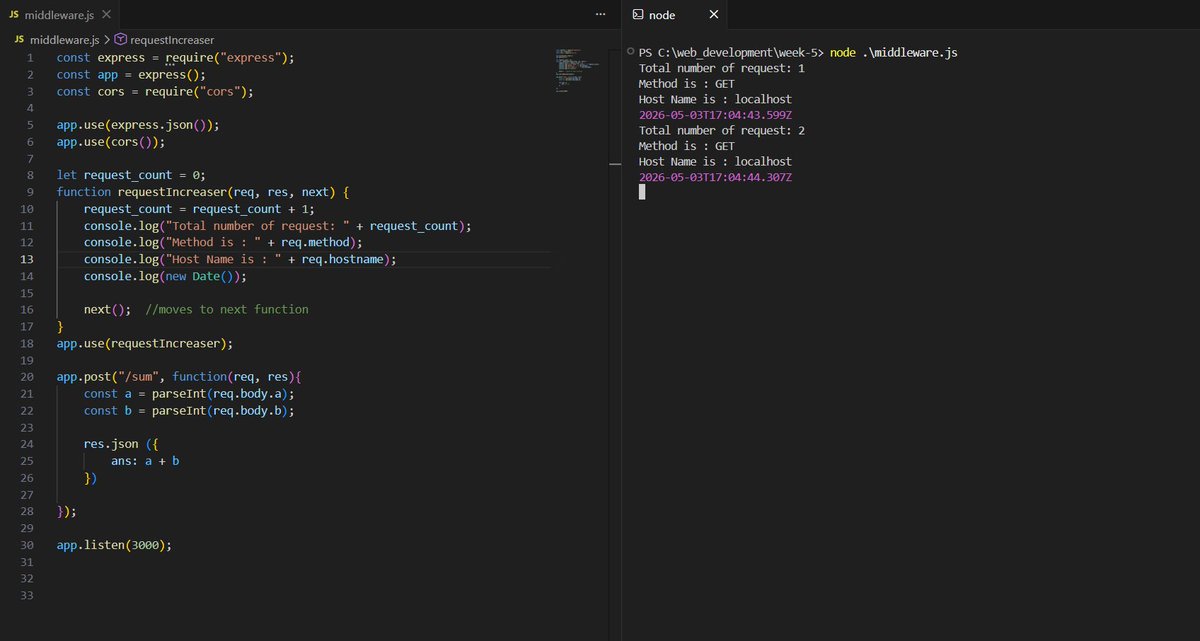Screen dimensions: 1200x641
Task: Click req.method in the code
Action: click(x=317, y=243)
